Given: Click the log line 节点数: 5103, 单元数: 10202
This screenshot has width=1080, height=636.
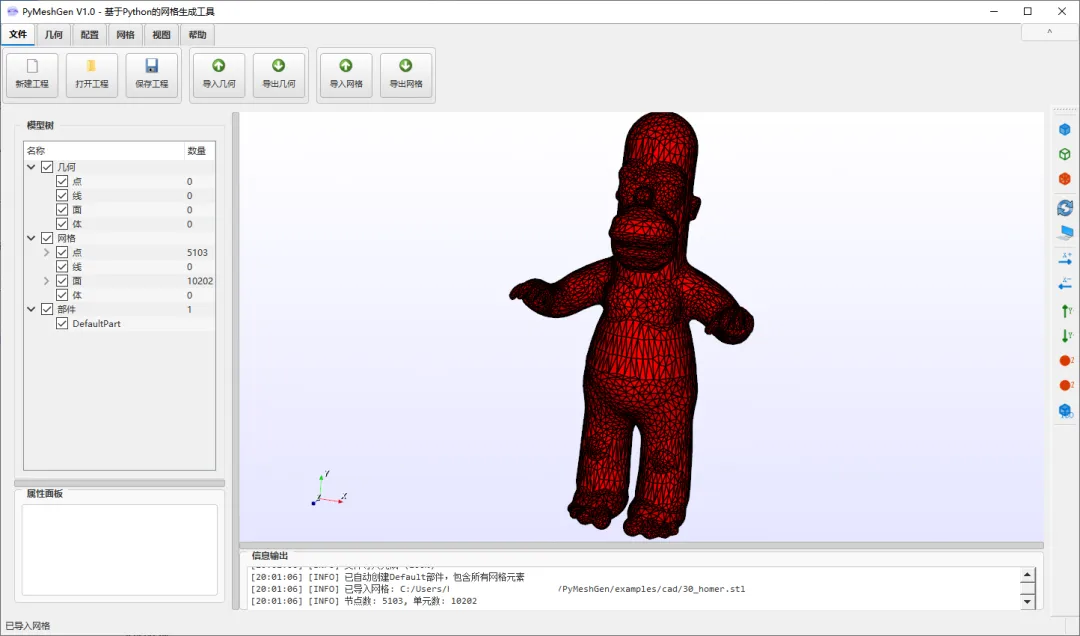Looking at the screenshot, I should (x=364, y=601).
